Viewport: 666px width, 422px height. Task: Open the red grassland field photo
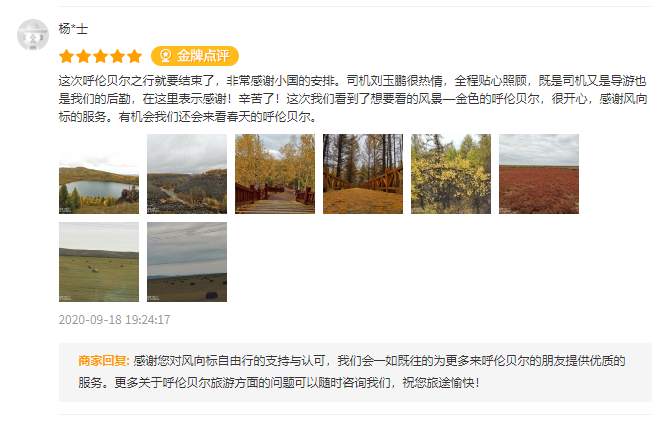[x=539, y=174]
